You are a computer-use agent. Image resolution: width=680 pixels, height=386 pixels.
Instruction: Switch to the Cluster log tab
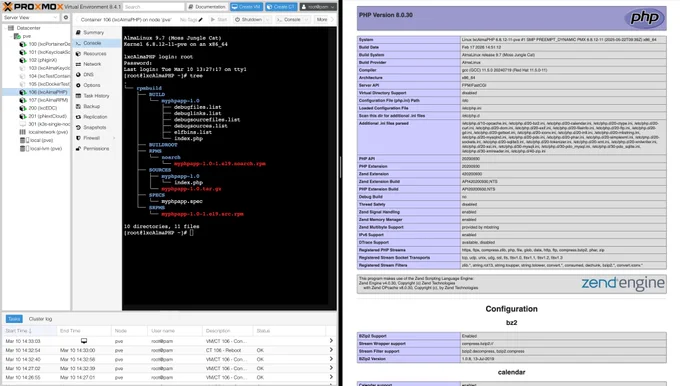[40, 319]
